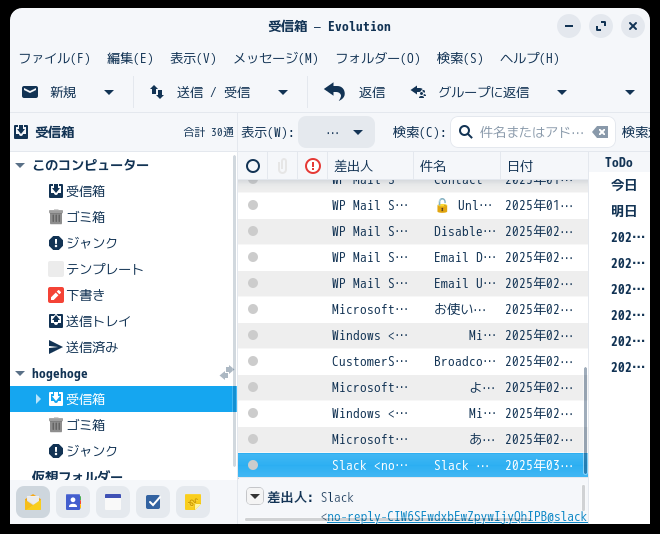Viewport: 660px width, 534px height.
Task: Toggle read status of Disable… message
Action: coord(253,231)
